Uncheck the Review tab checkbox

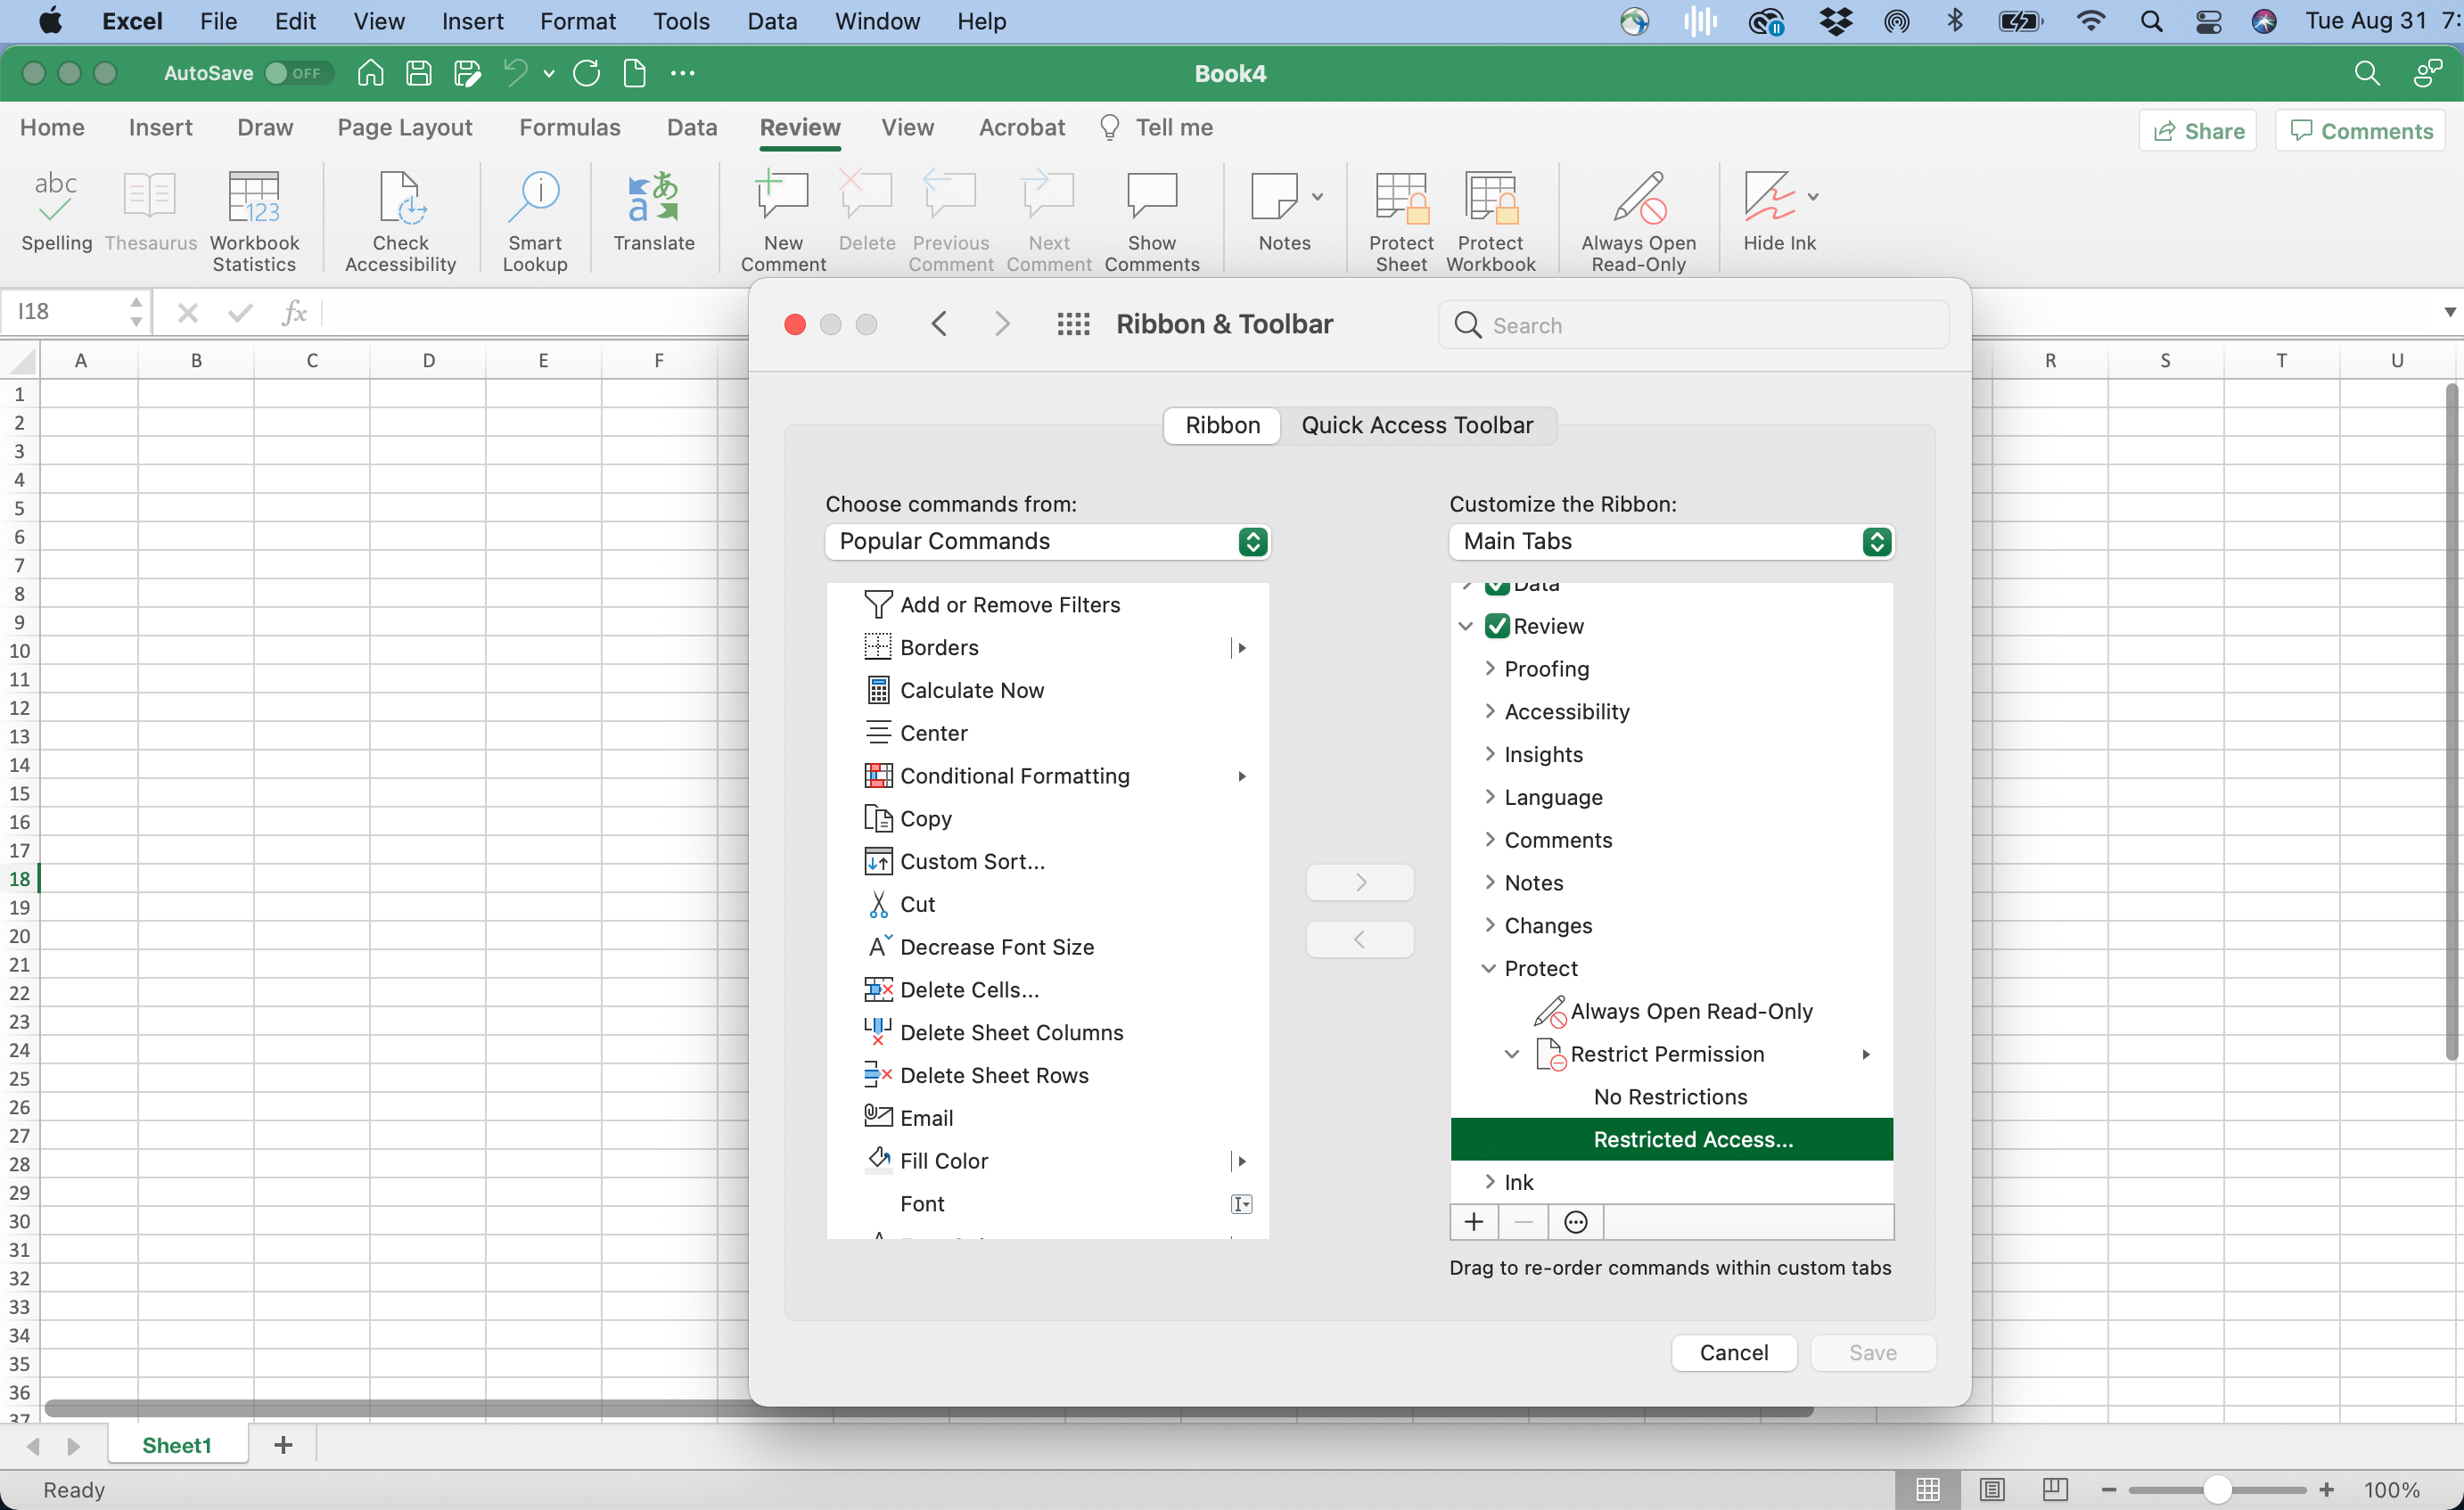coord(1497,626)
